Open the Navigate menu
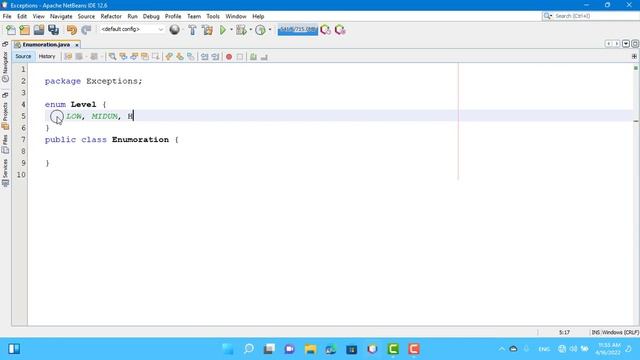 tap(61, 16)
